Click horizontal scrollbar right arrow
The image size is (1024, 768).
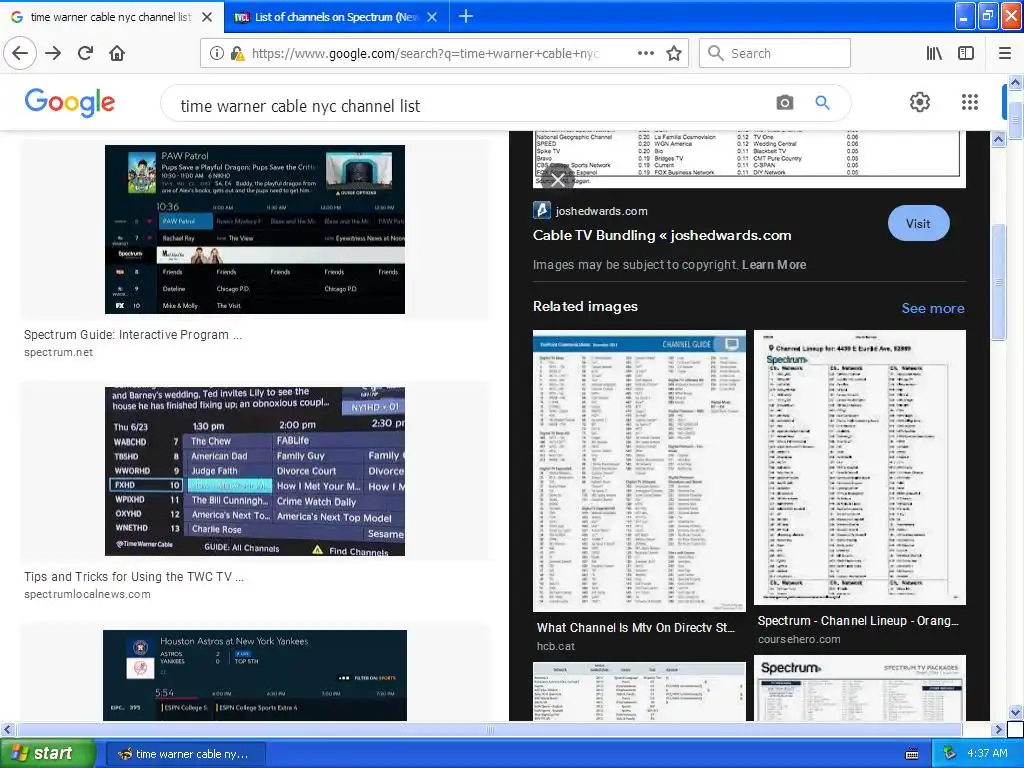tap(998, 729)
